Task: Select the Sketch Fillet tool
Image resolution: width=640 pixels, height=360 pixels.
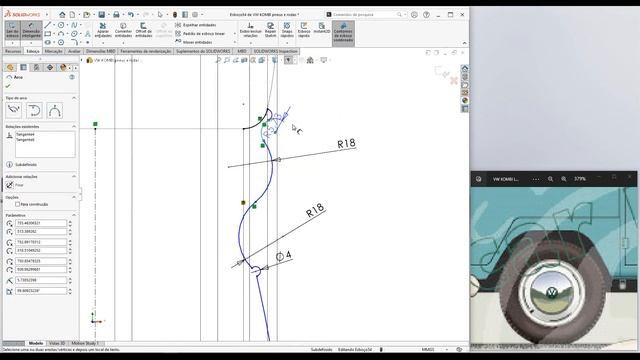Action: [x=74, y=42]
